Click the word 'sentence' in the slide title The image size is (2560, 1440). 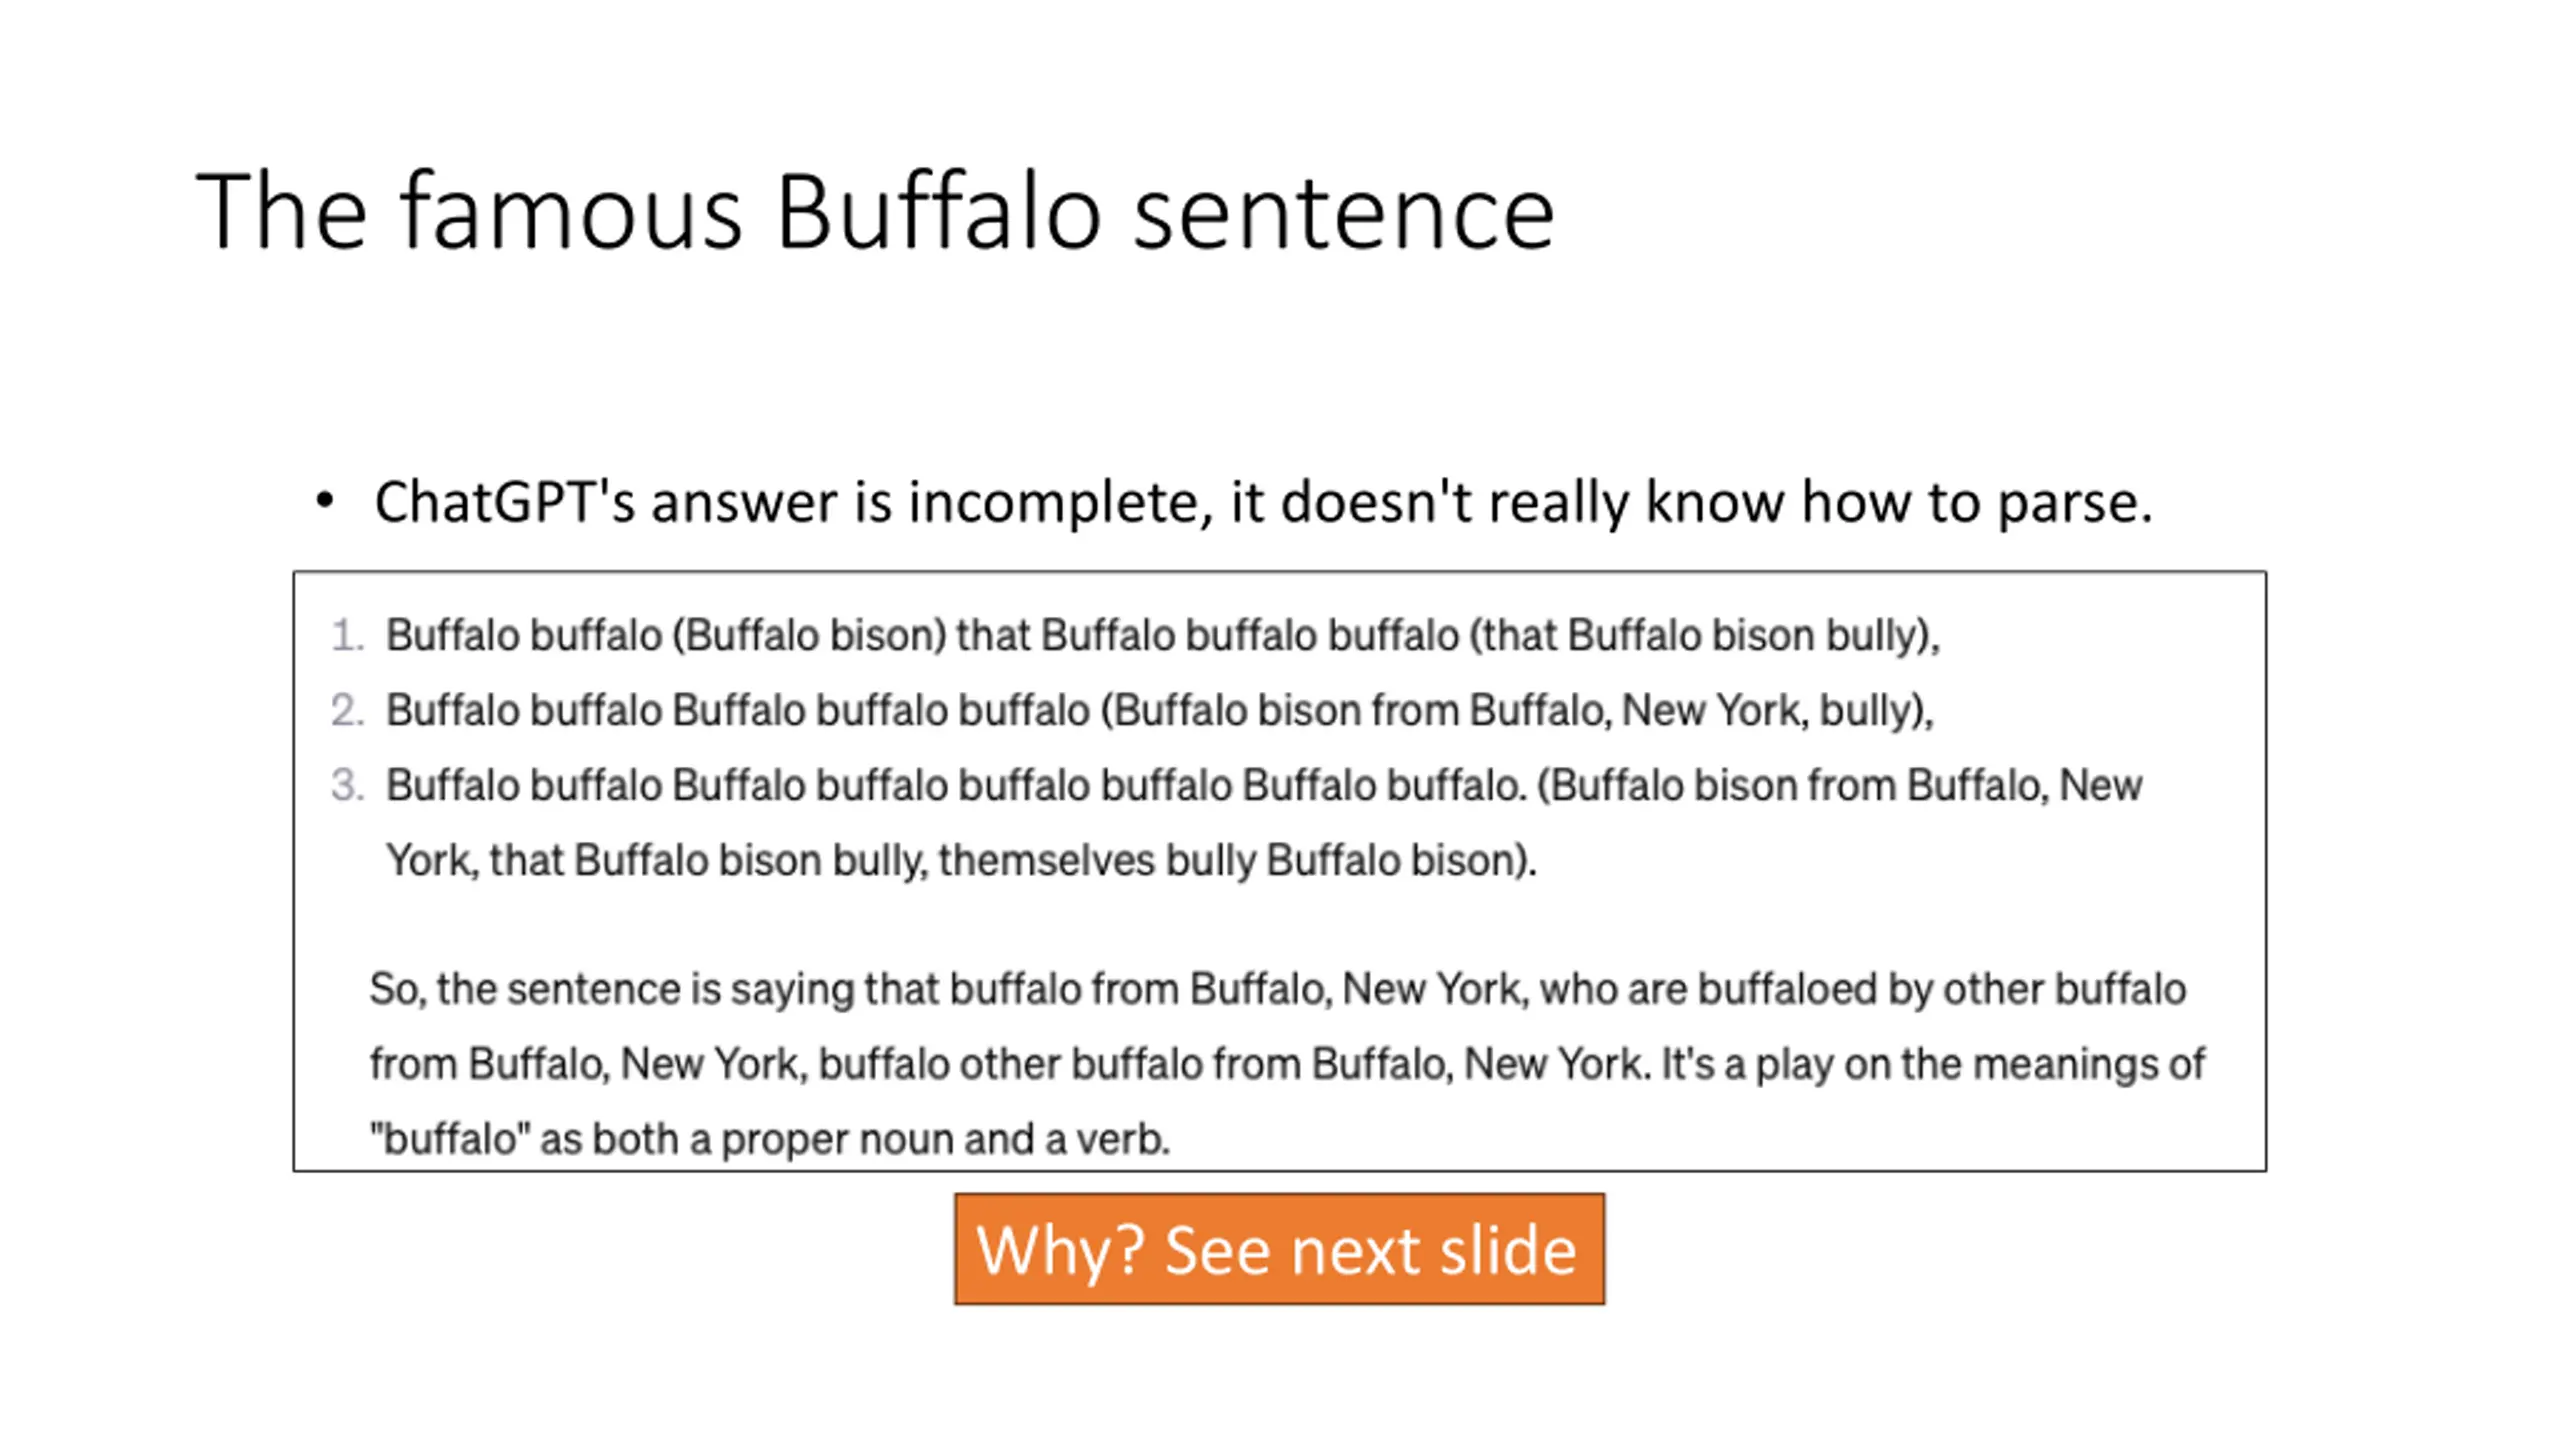coord(1344,212)
